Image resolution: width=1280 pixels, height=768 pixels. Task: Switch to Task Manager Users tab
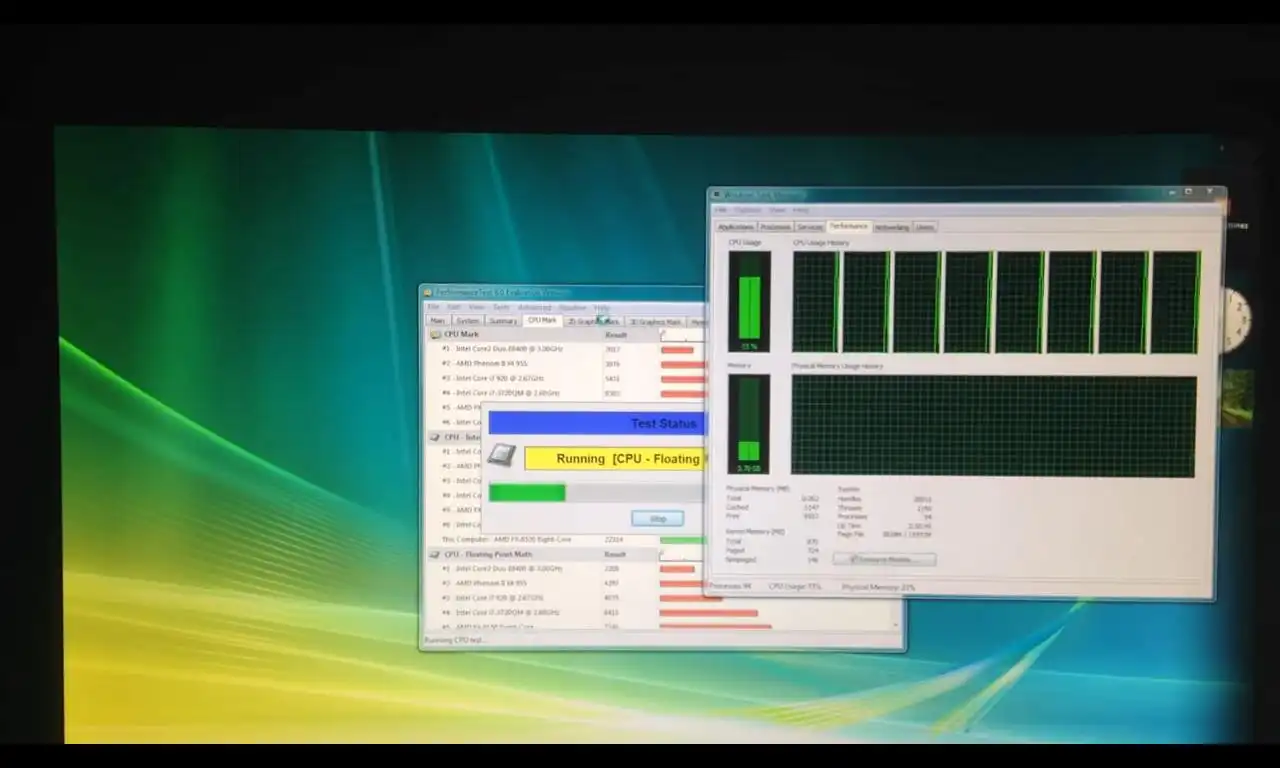tap(925, 227)
